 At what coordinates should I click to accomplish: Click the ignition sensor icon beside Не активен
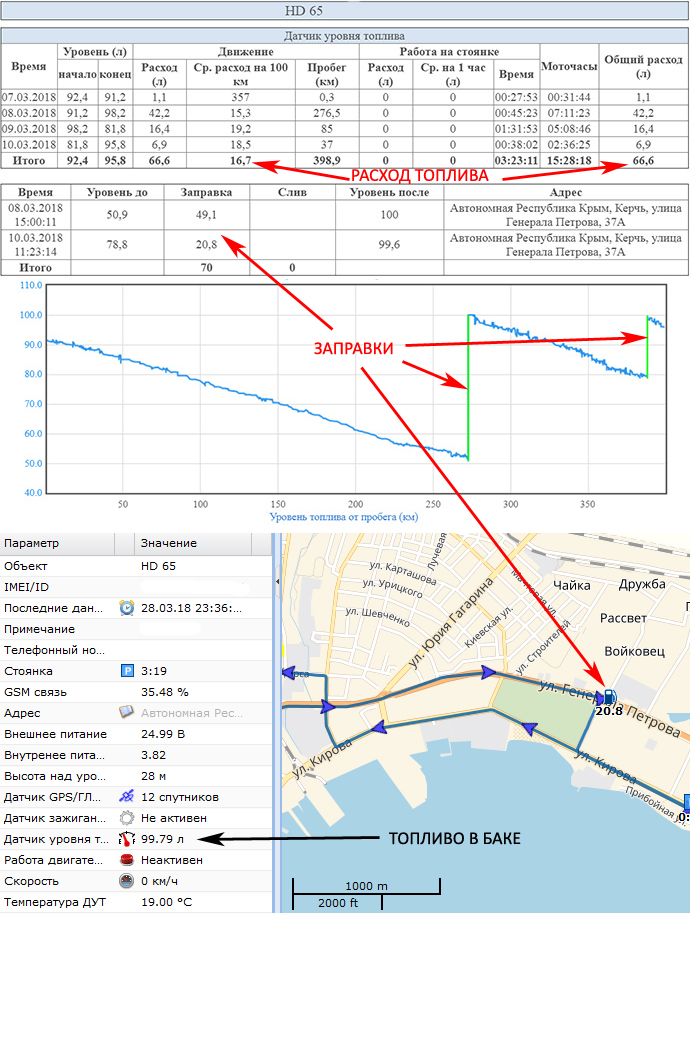tap(127, 818)
